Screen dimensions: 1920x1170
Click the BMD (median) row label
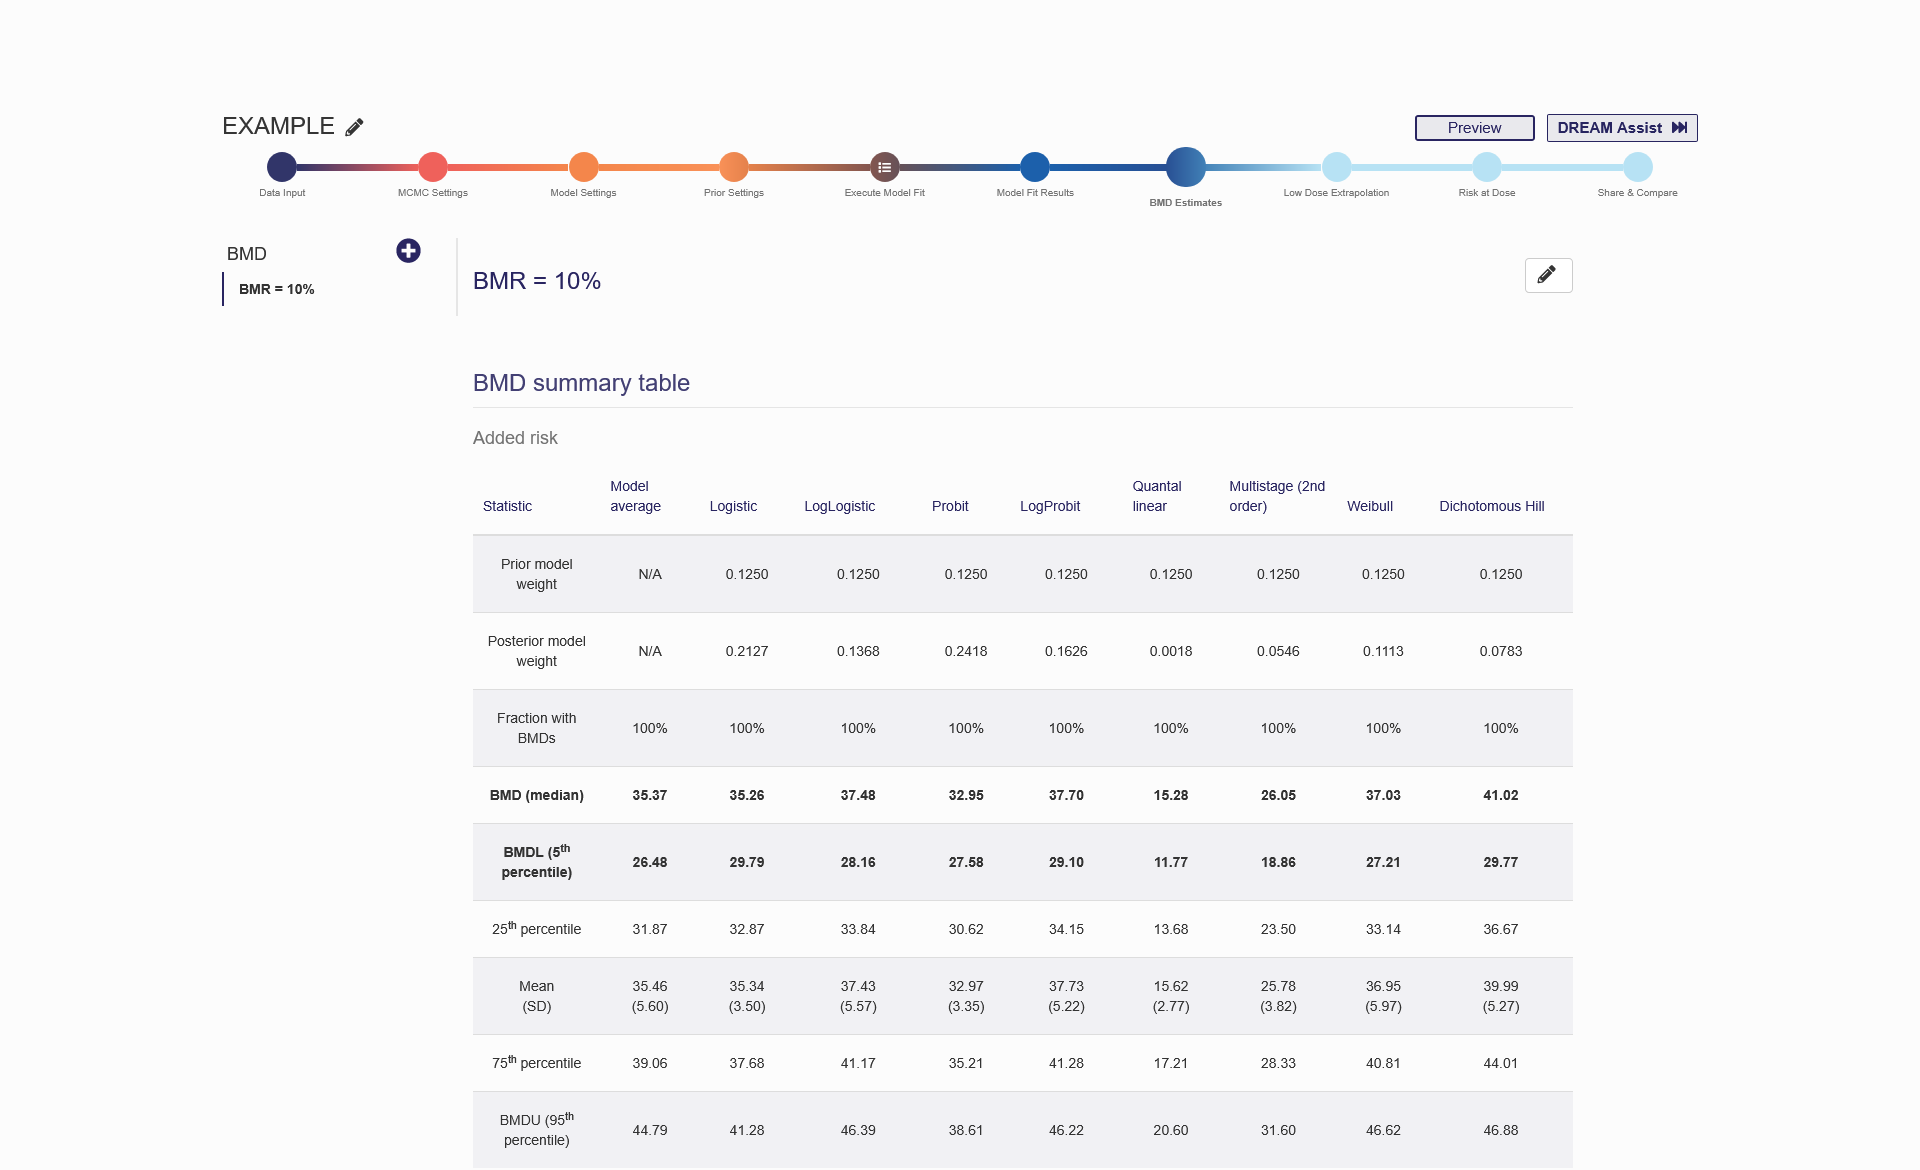click(536, 795)
